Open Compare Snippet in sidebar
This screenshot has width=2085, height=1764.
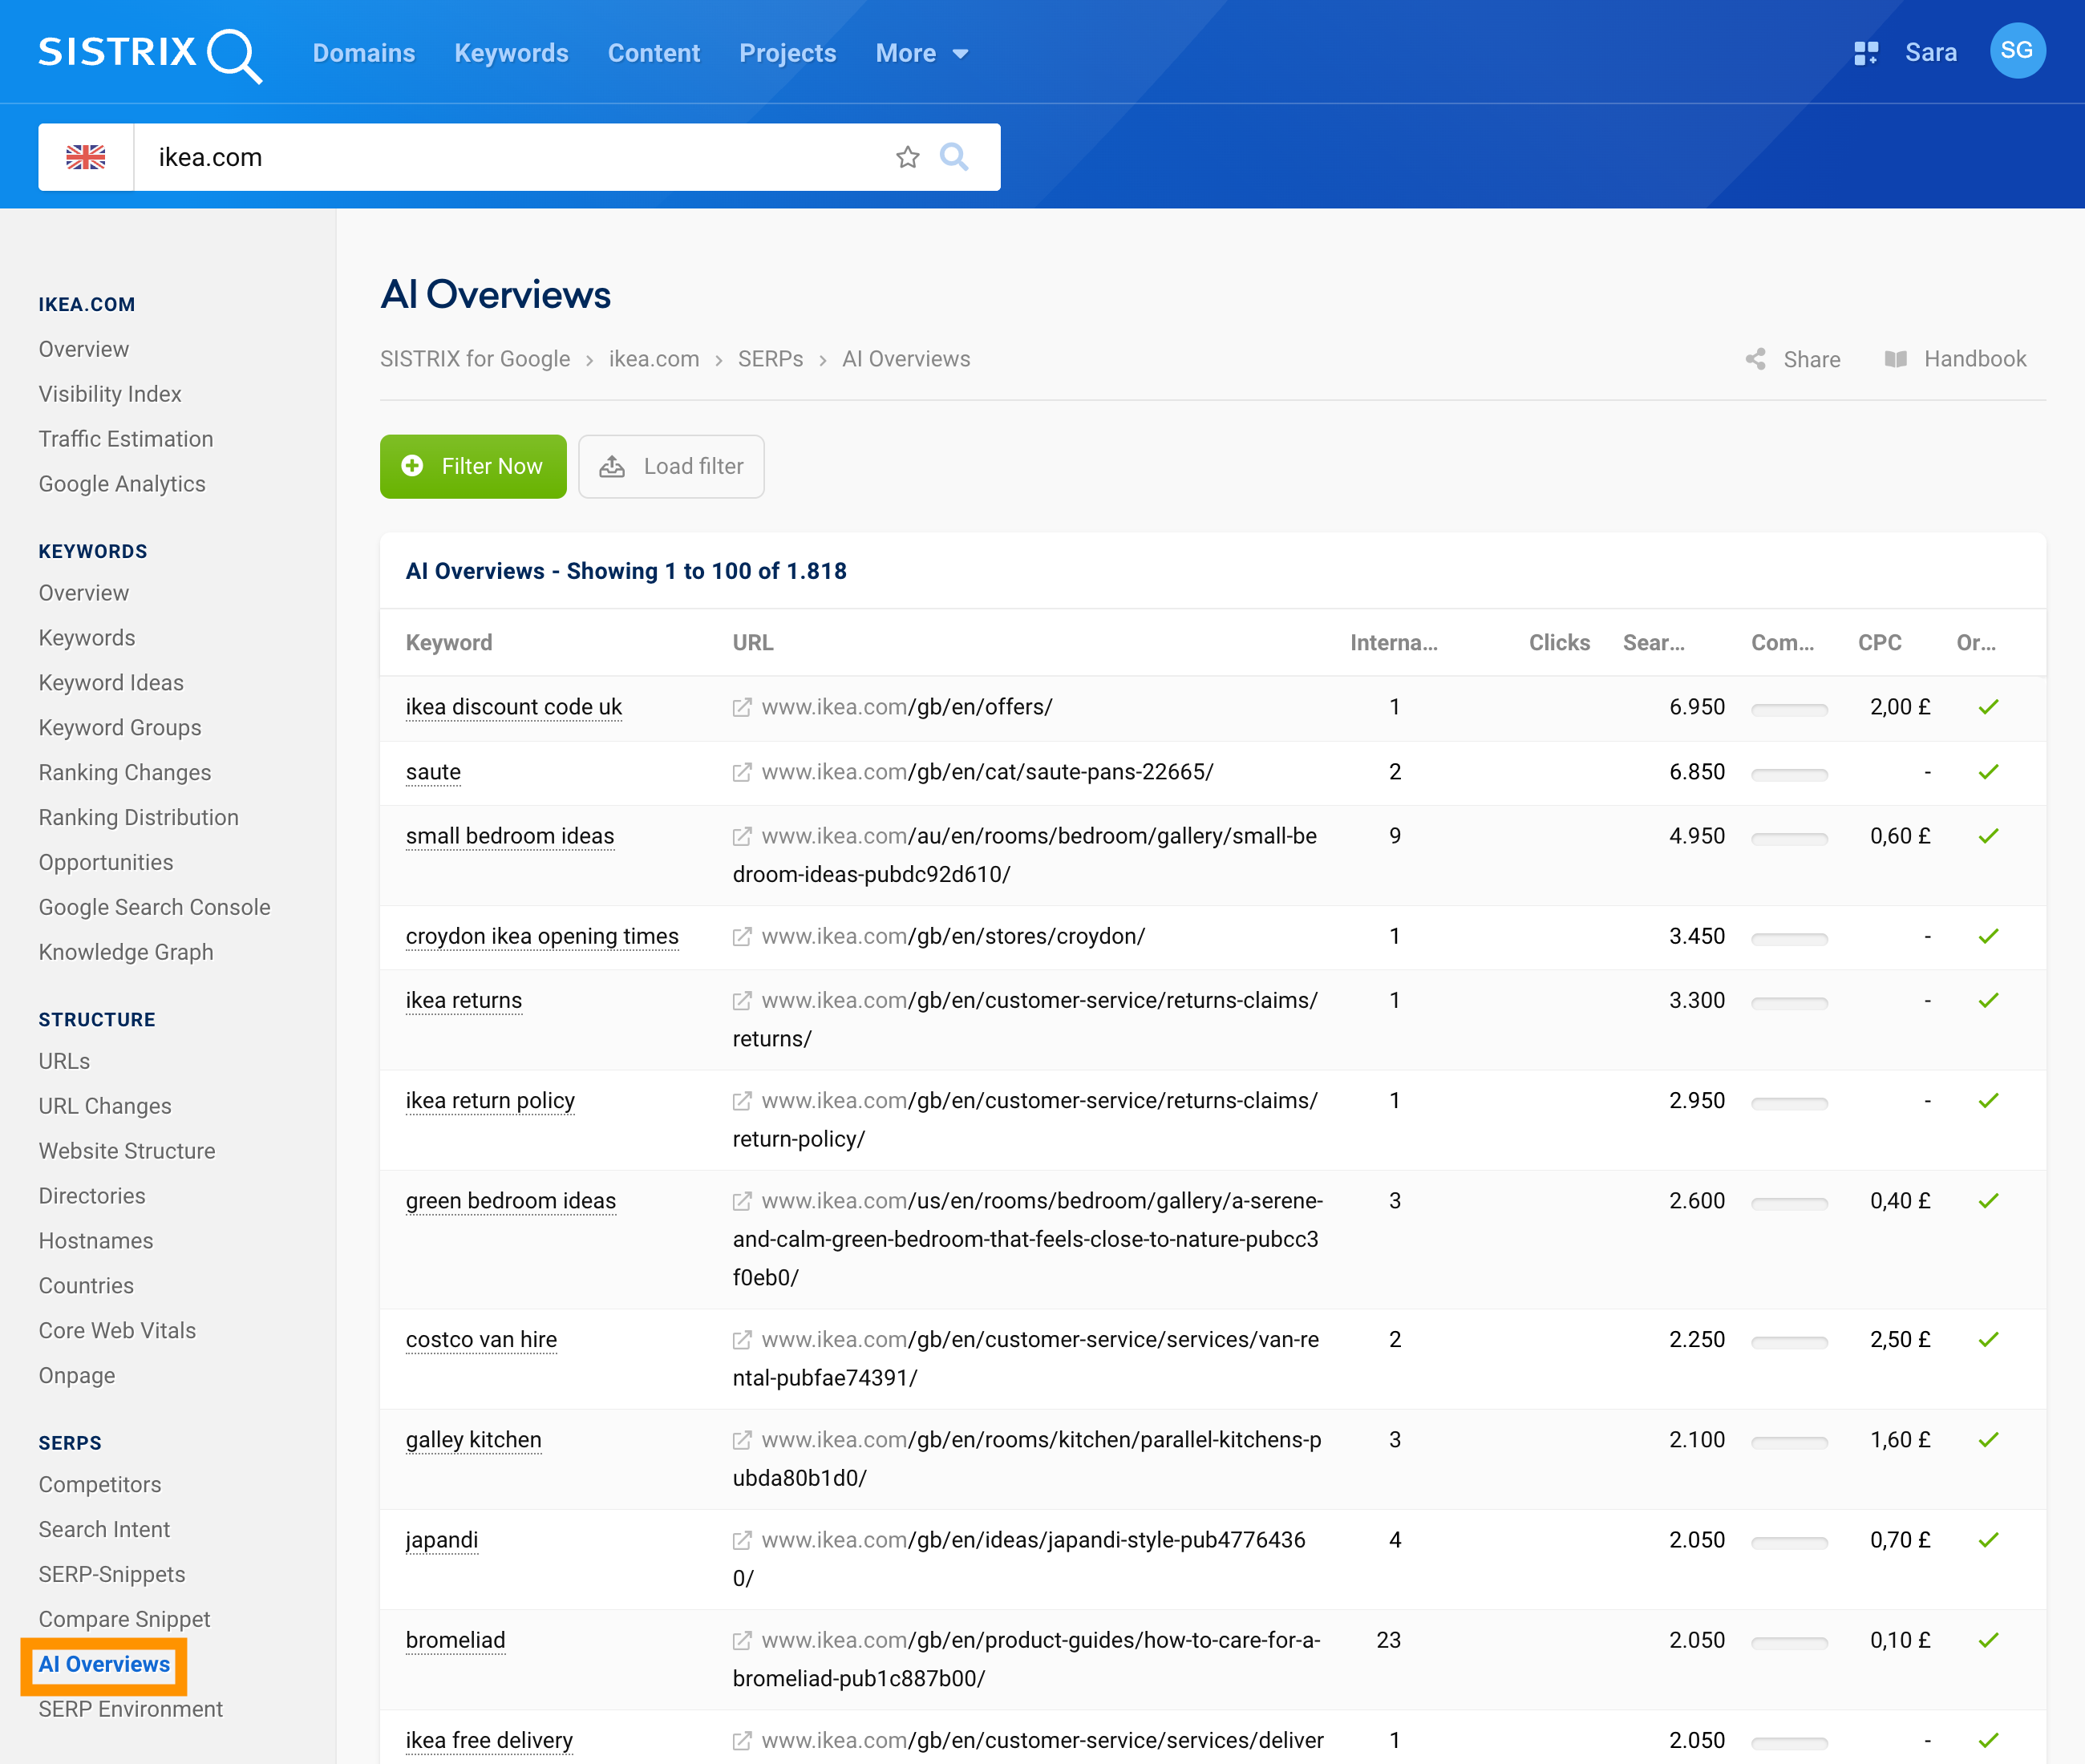click(x=124, y=1619)
